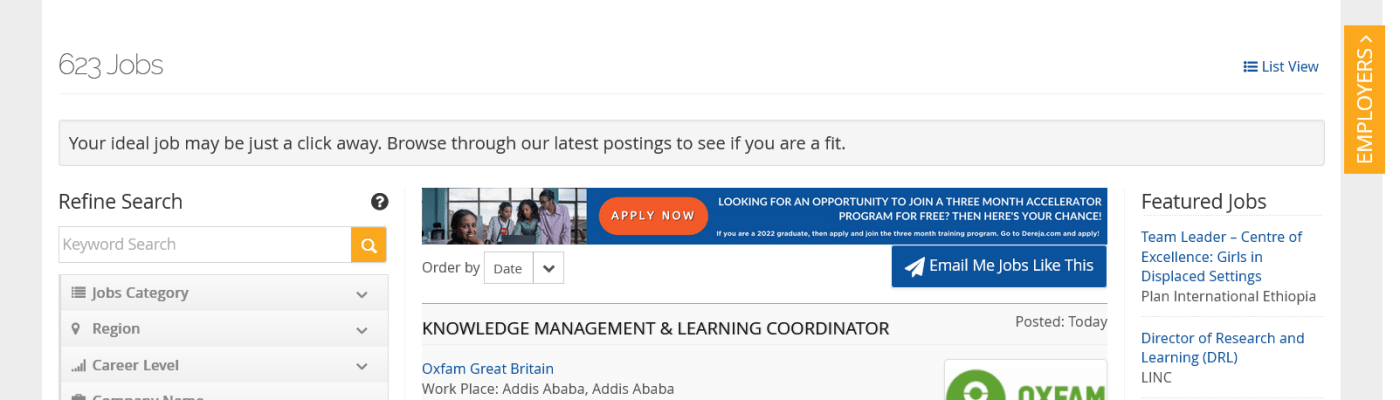The image size is (1400, 400).
Task: Click the Apply Now banner button
Action: pyautogui.click(x=652, y=215)
